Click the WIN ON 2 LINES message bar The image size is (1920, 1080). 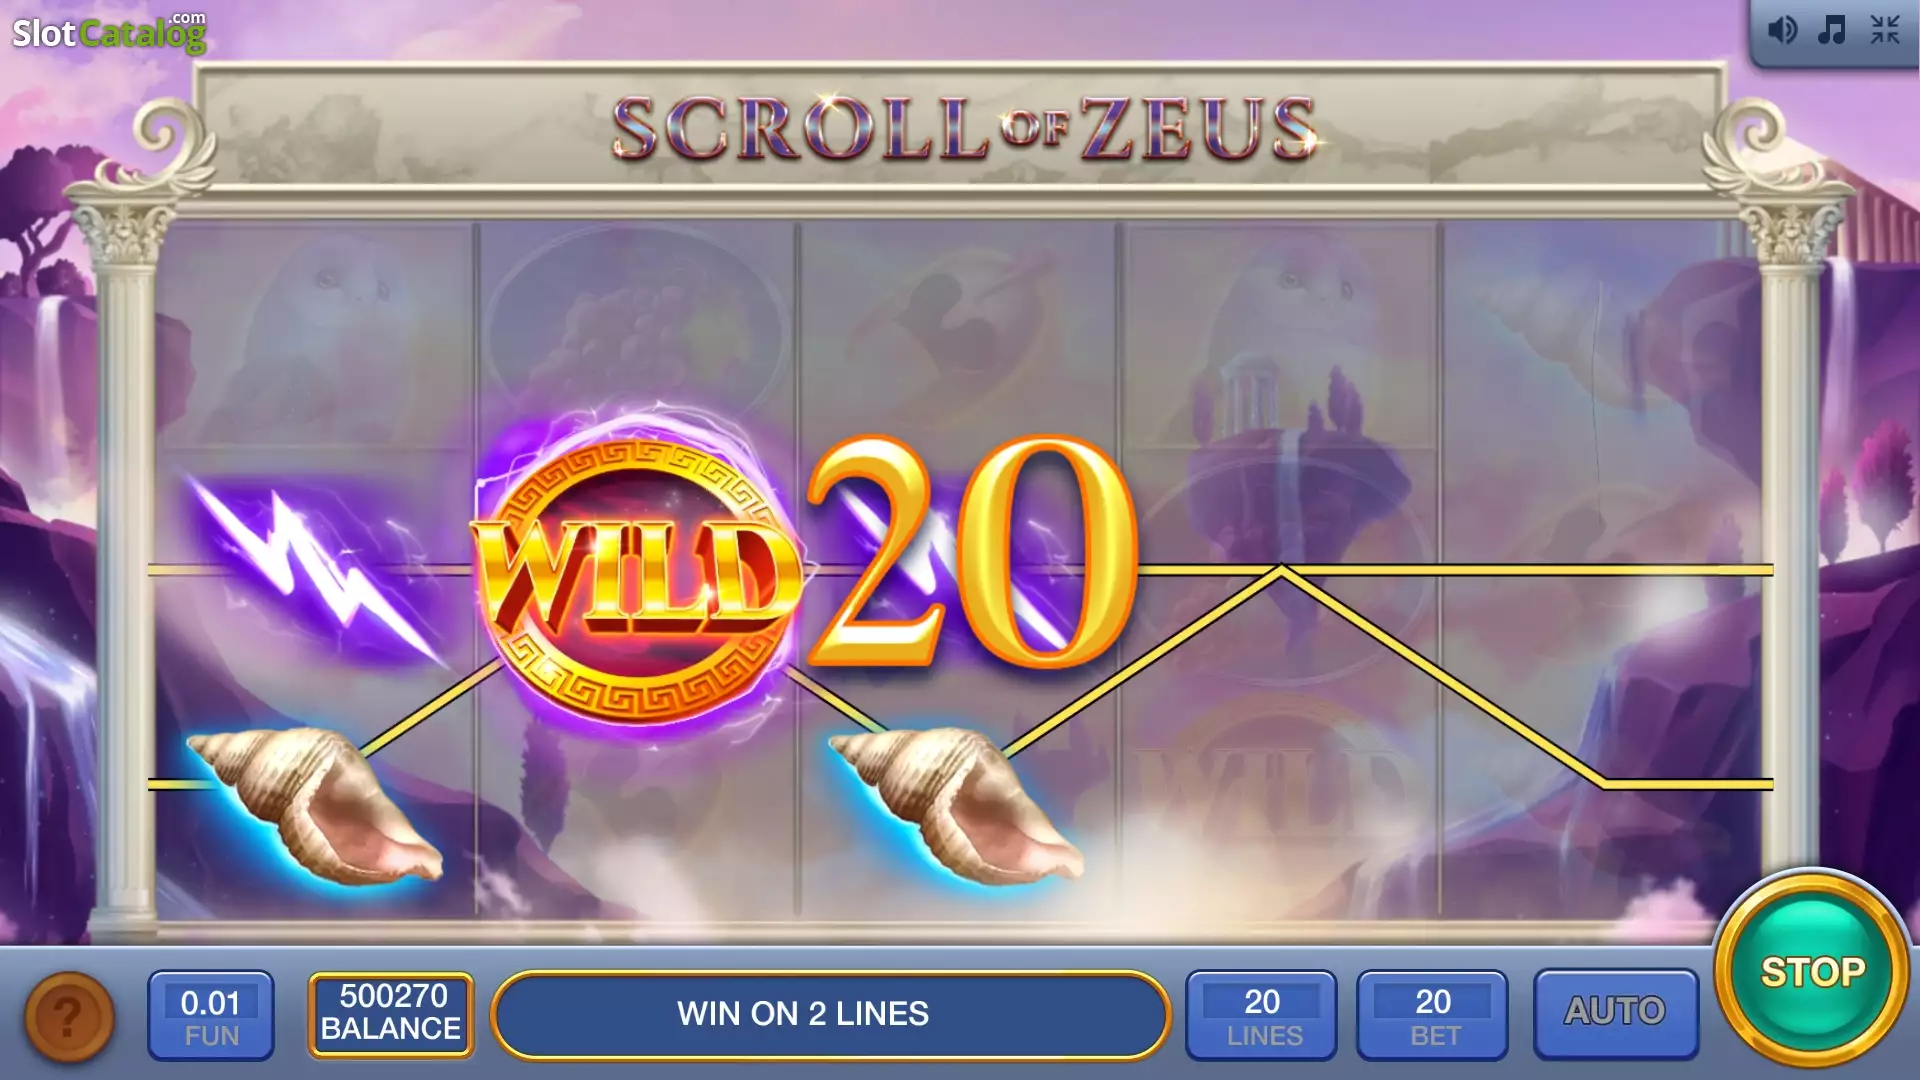(831, 1014)
